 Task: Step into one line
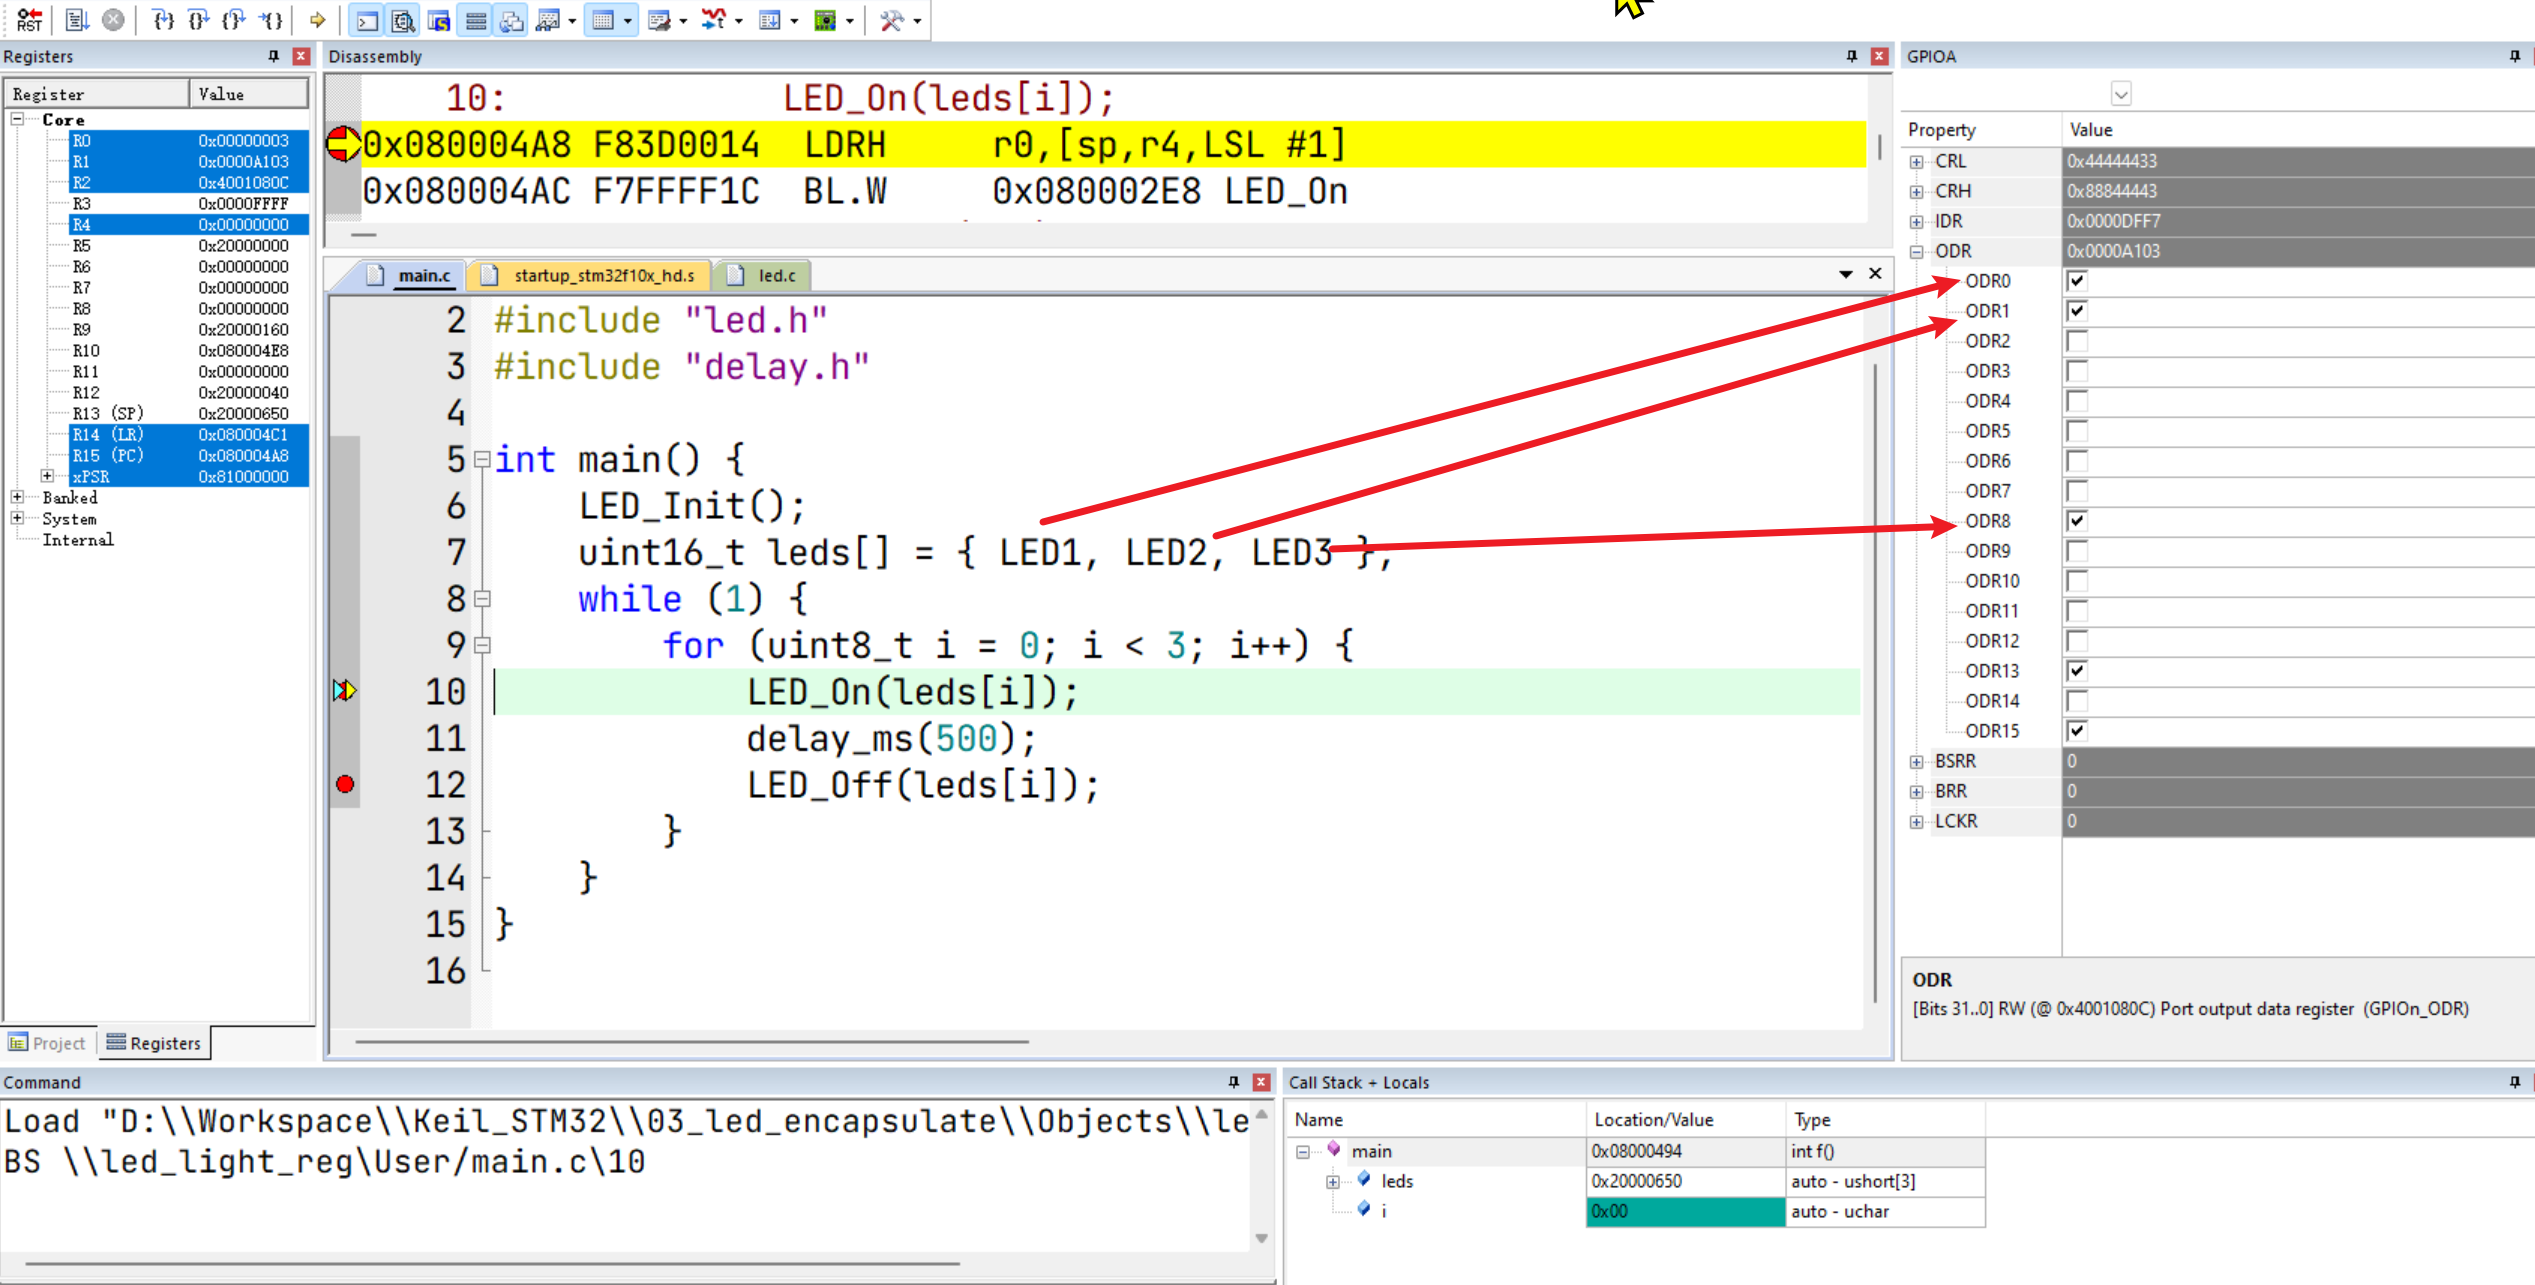click(163, 19)
